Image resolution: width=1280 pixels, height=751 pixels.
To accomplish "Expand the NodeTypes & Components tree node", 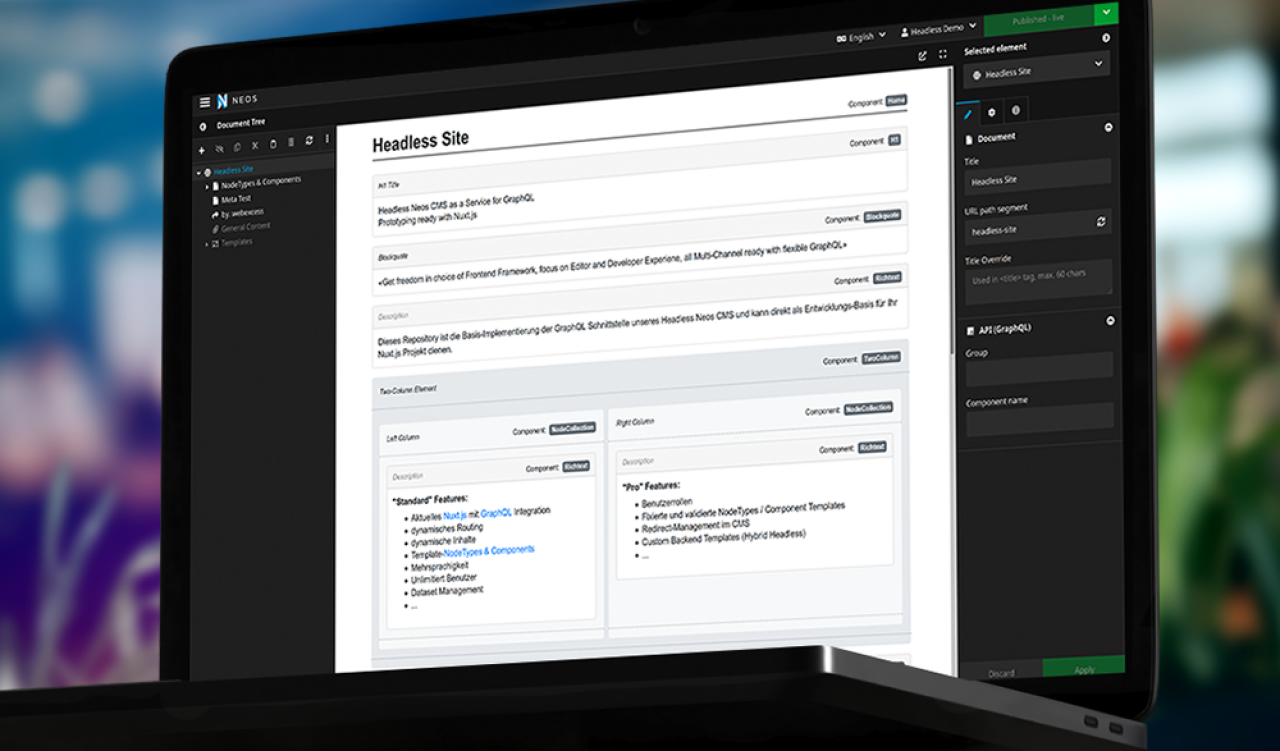I will pyautogui.click(x=207, y=186).
